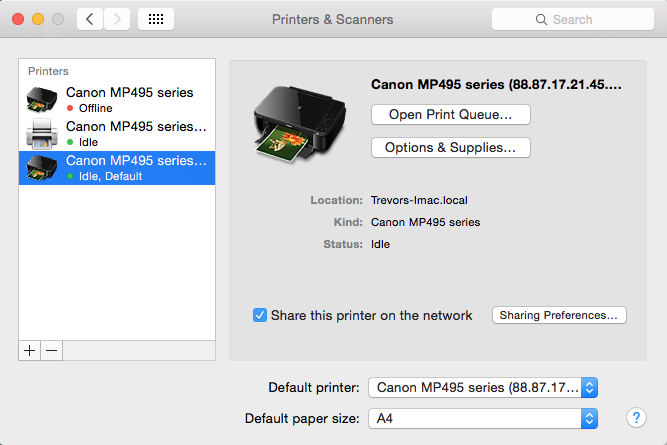The width and height of the screenshot is (667, 445).
Task: Open Sharing Preferences
Action: pos(559,315)
